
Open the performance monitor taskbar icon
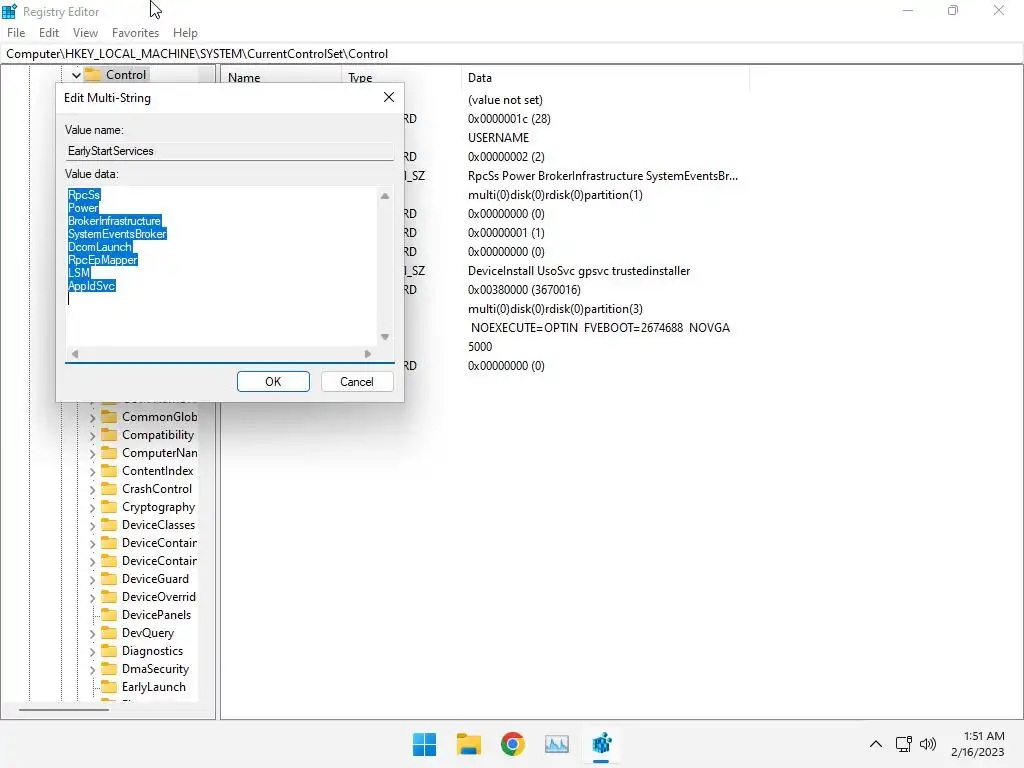pos(556,744)
